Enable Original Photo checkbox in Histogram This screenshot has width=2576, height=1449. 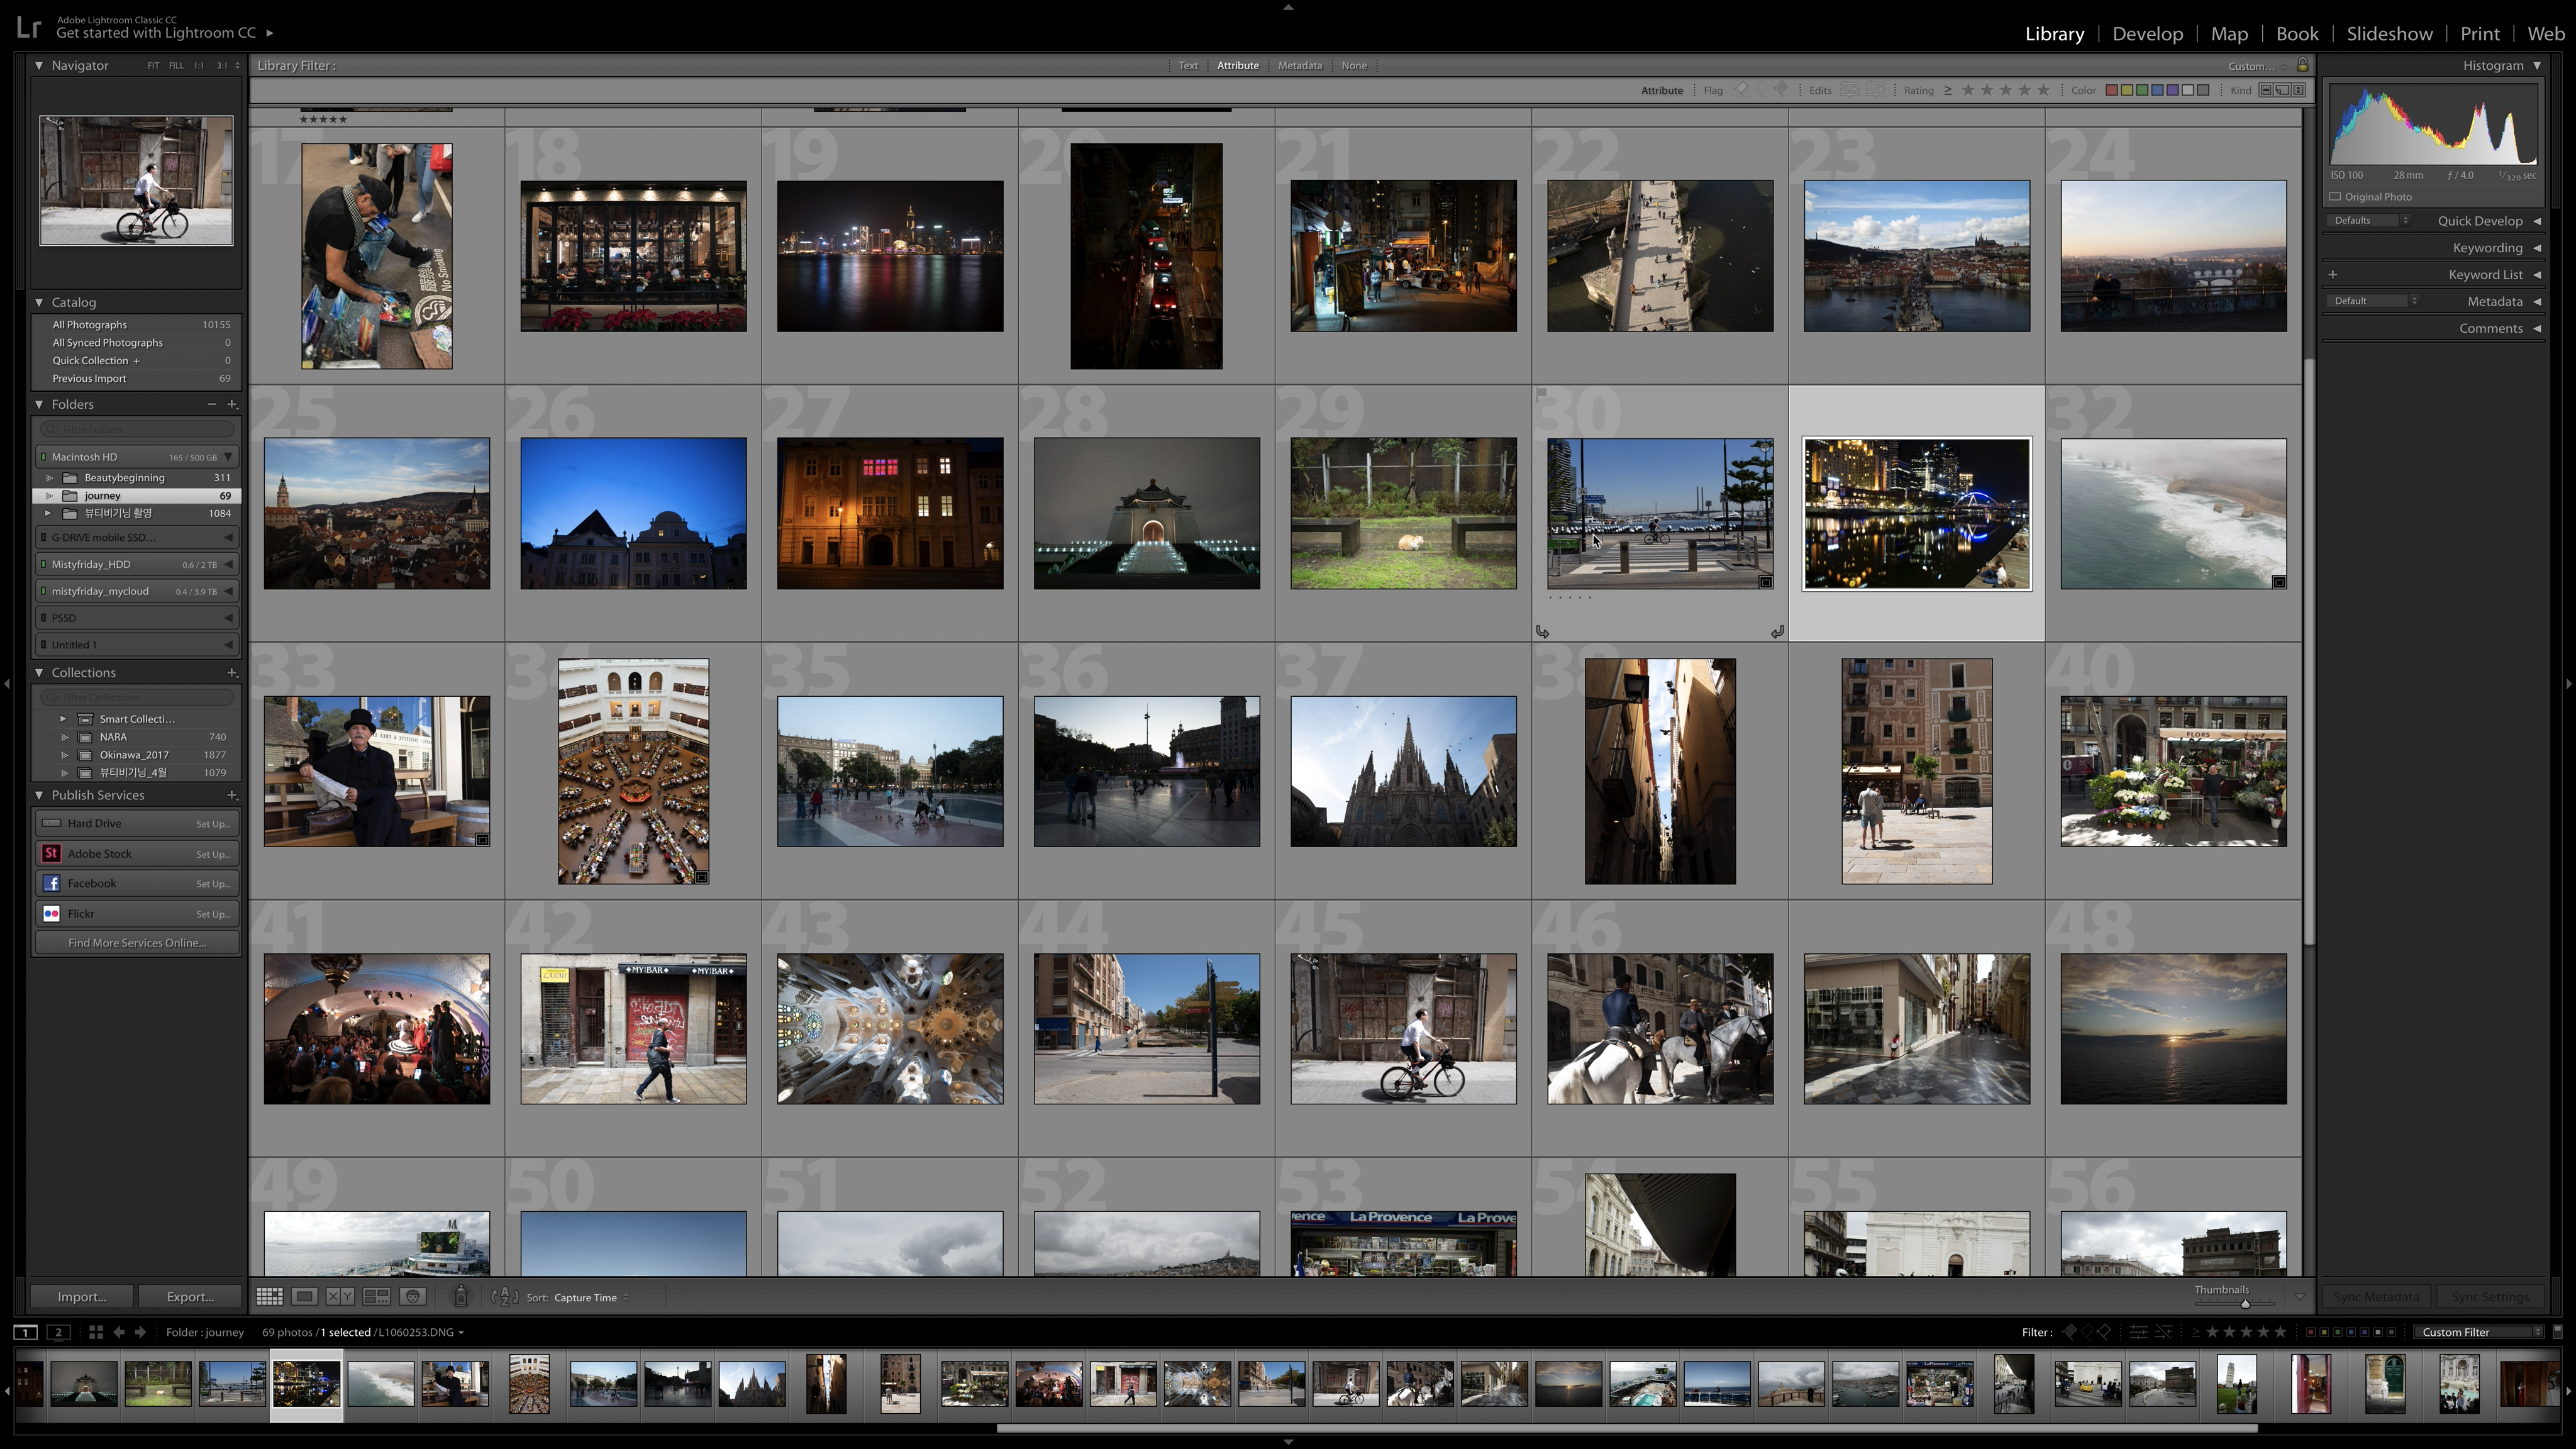coord(2335,197)
